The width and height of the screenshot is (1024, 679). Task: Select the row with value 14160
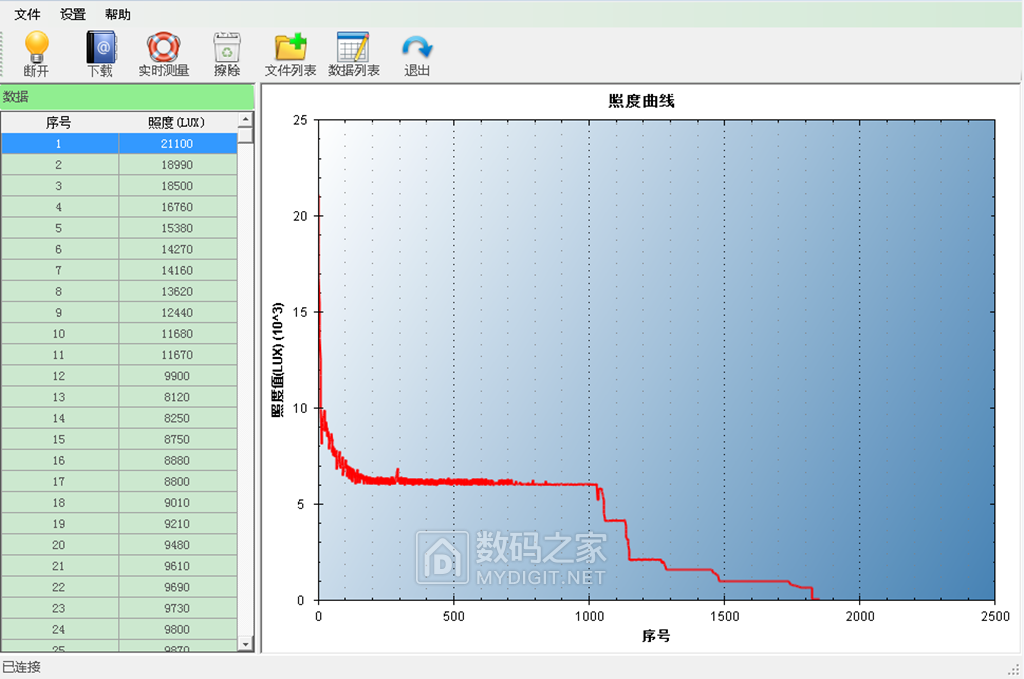(x=119, y=270)
